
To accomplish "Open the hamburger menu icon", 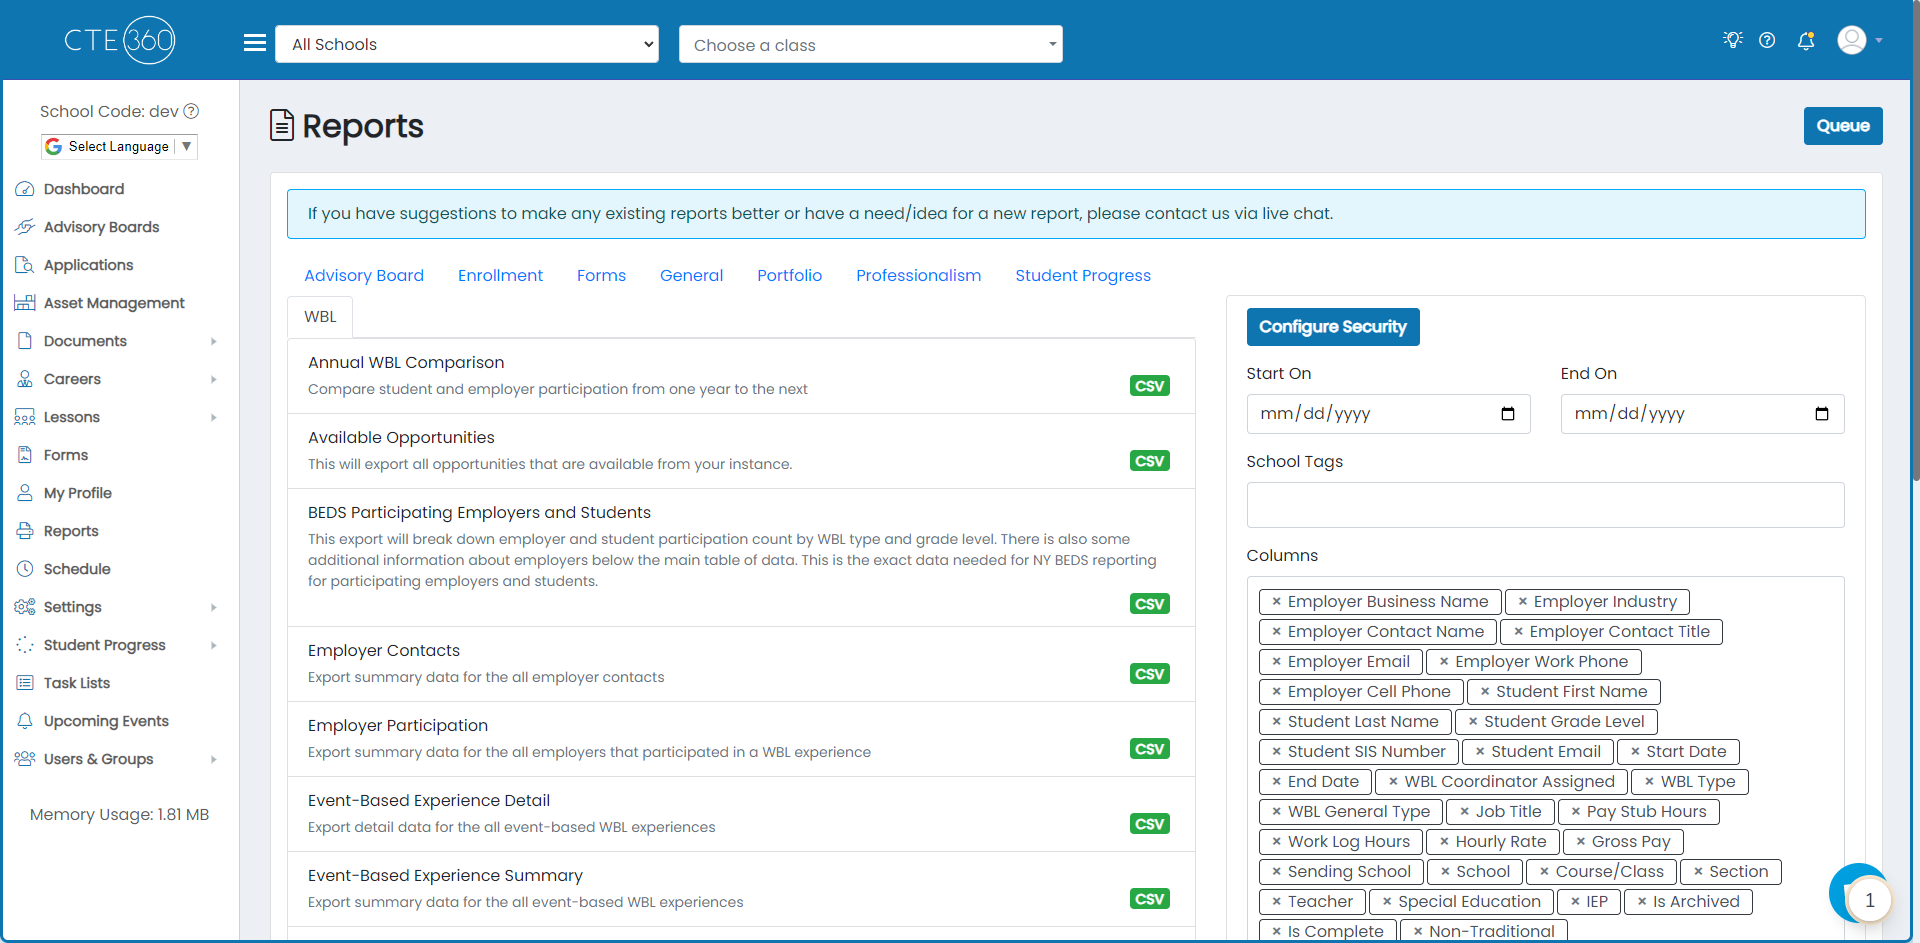I will [255, 43].
